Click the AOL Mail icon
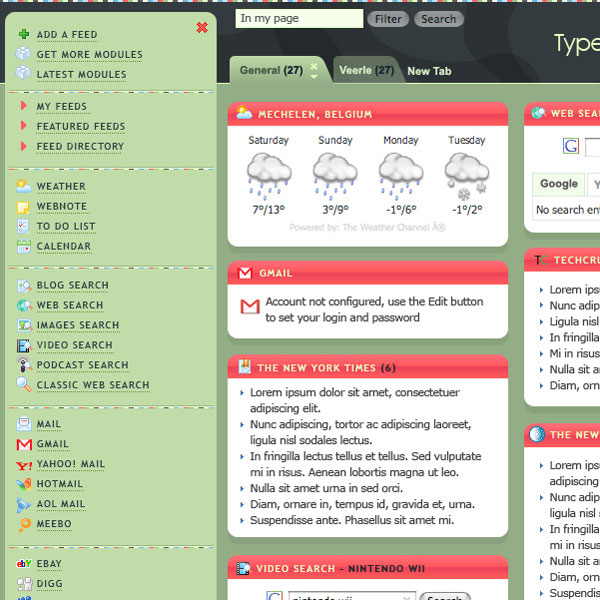Image resolution: width=600 pixels, height=600 pixels. pyautogui.click(x=23, y=505)
